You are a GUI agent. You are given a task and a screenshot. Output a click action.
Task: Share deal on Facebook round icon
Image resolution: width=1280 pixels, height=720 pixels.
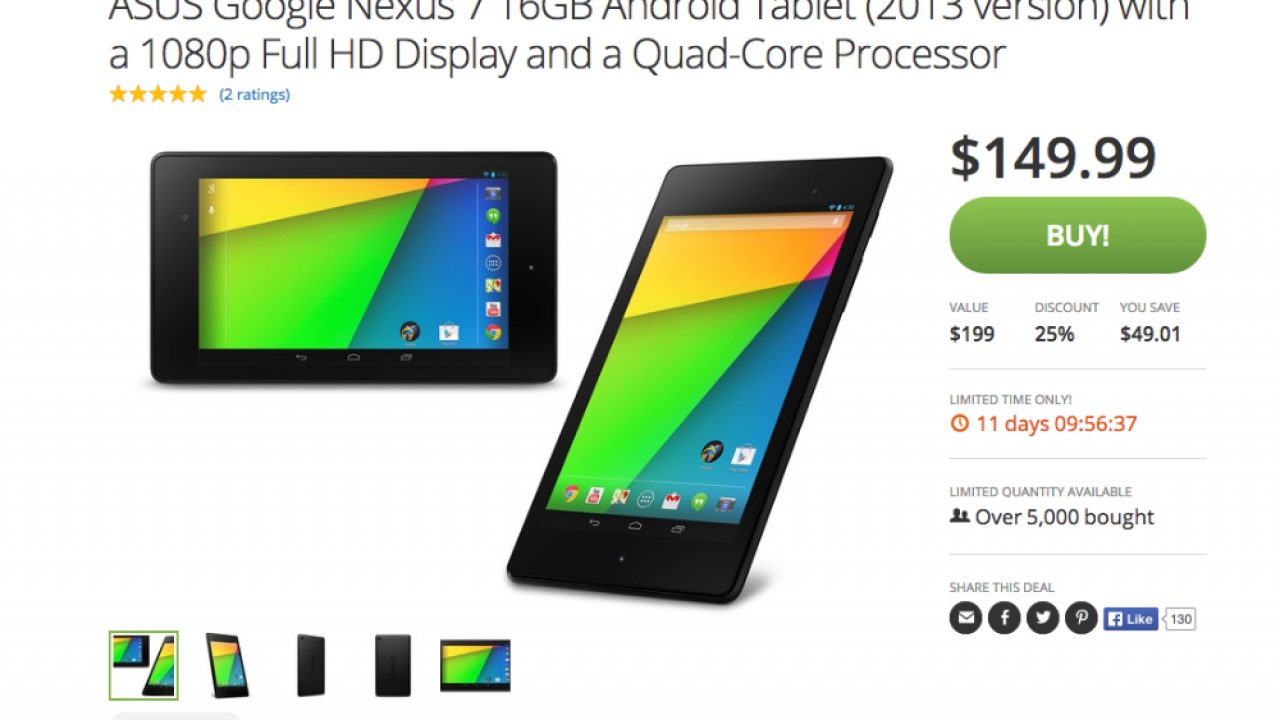tap(1004, 618)
